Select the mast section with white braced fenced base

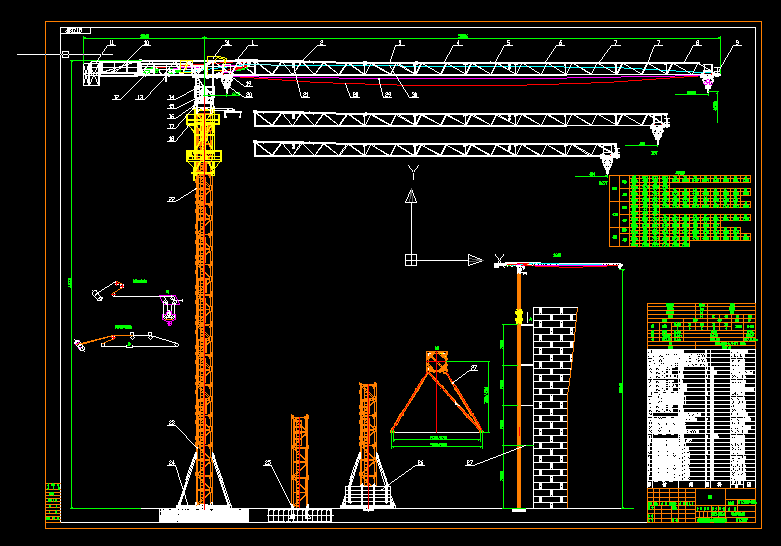click(368, 445)
